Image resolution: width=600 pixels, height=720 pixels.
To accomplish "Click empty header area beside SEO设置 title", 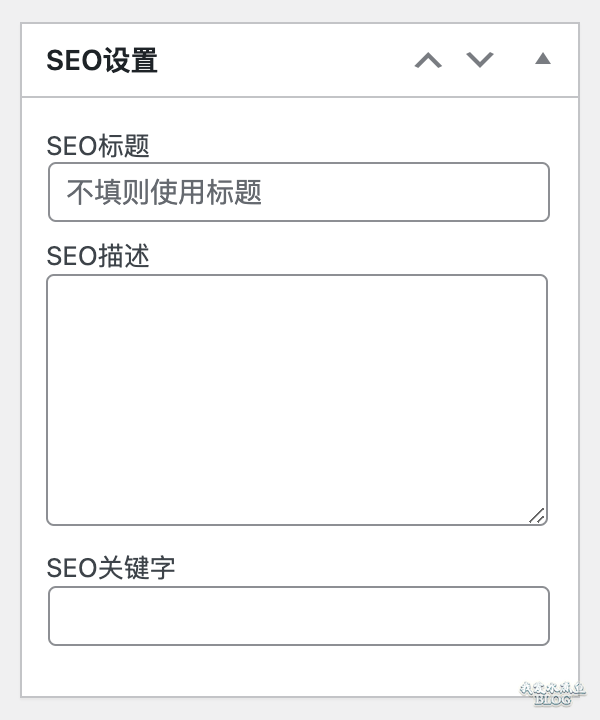I will [285, 60].
